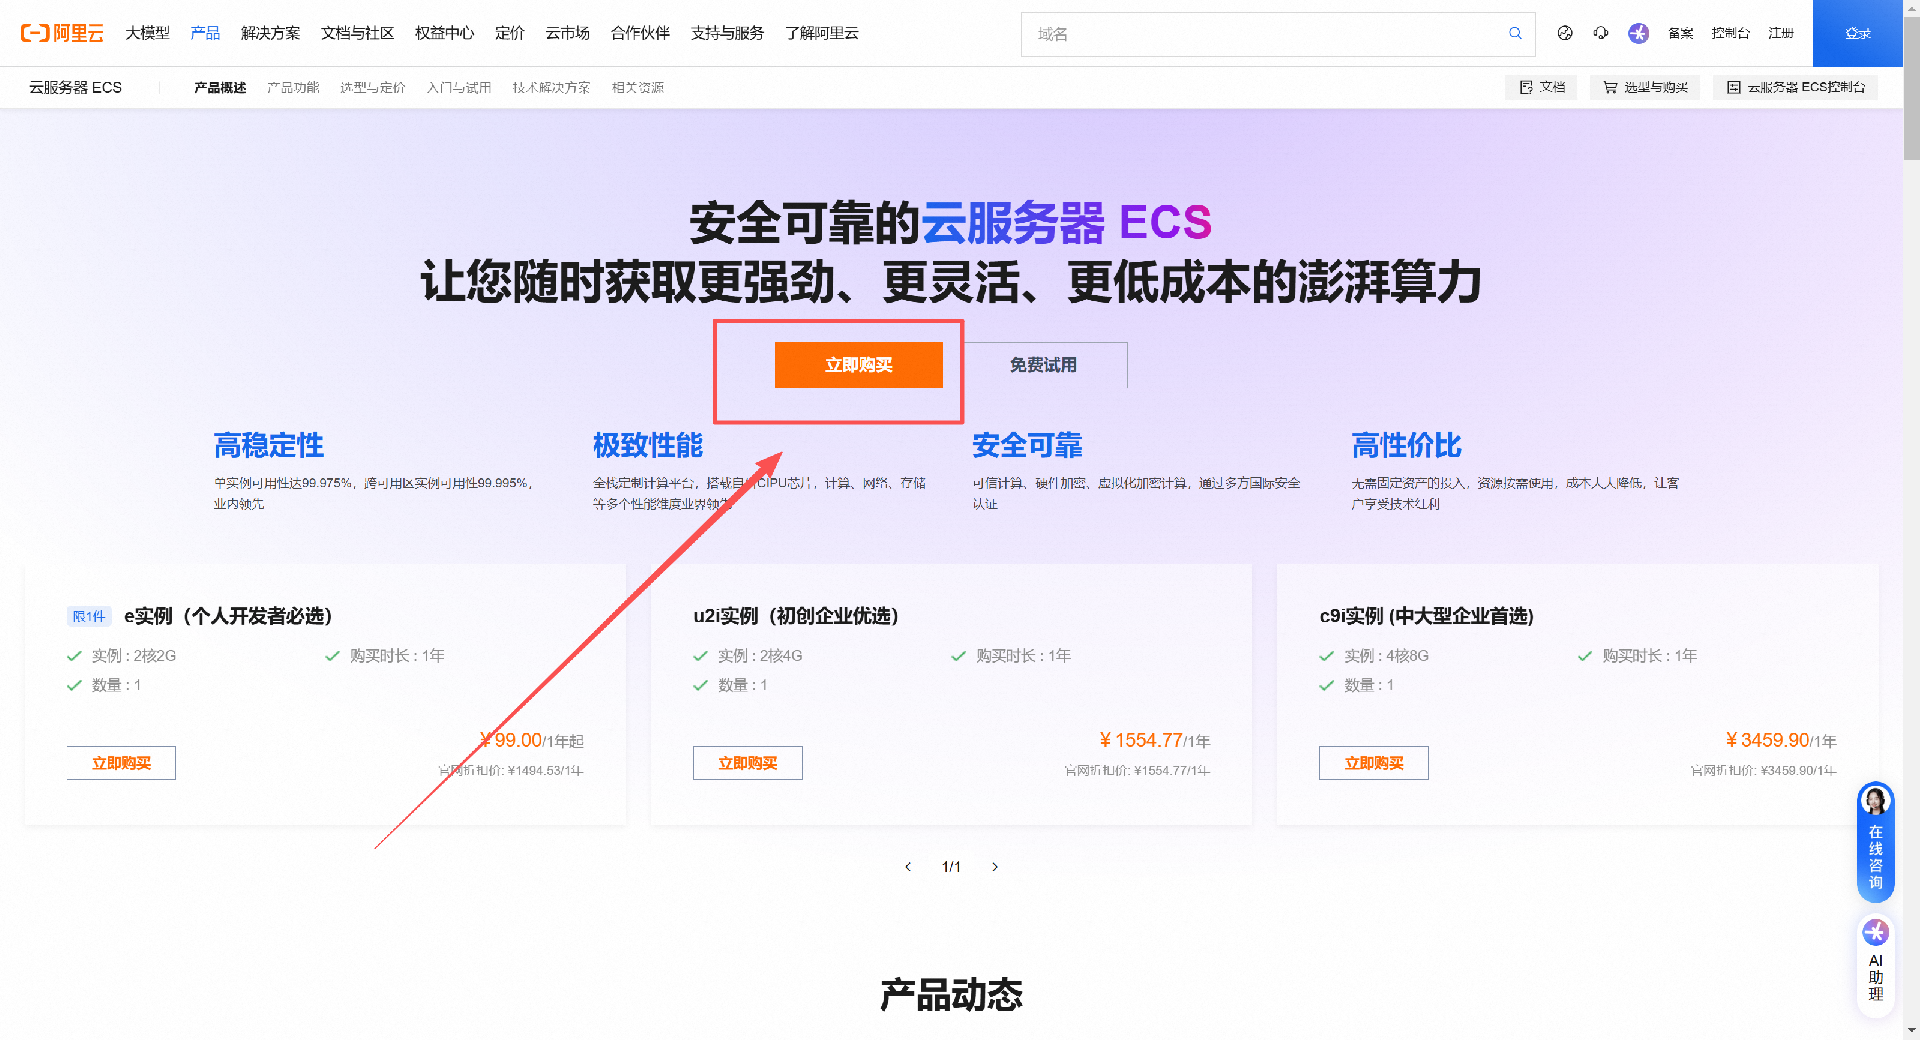Go to next page of instance cards
Viewport: 1920px width, 1040px height.
point(995,867)
